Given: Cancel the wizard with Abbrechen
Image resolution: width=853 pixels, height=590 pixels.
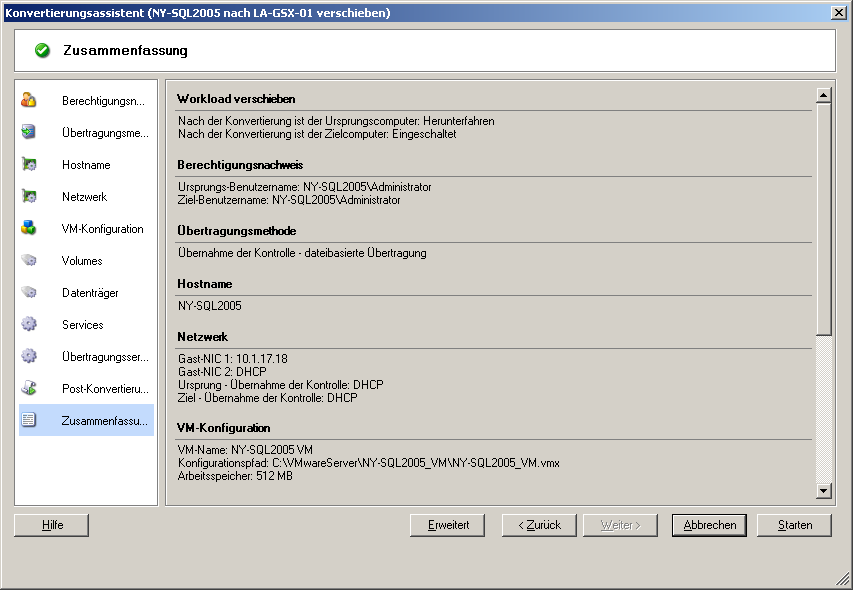Looking at the screenshot, I should (709, 525).
